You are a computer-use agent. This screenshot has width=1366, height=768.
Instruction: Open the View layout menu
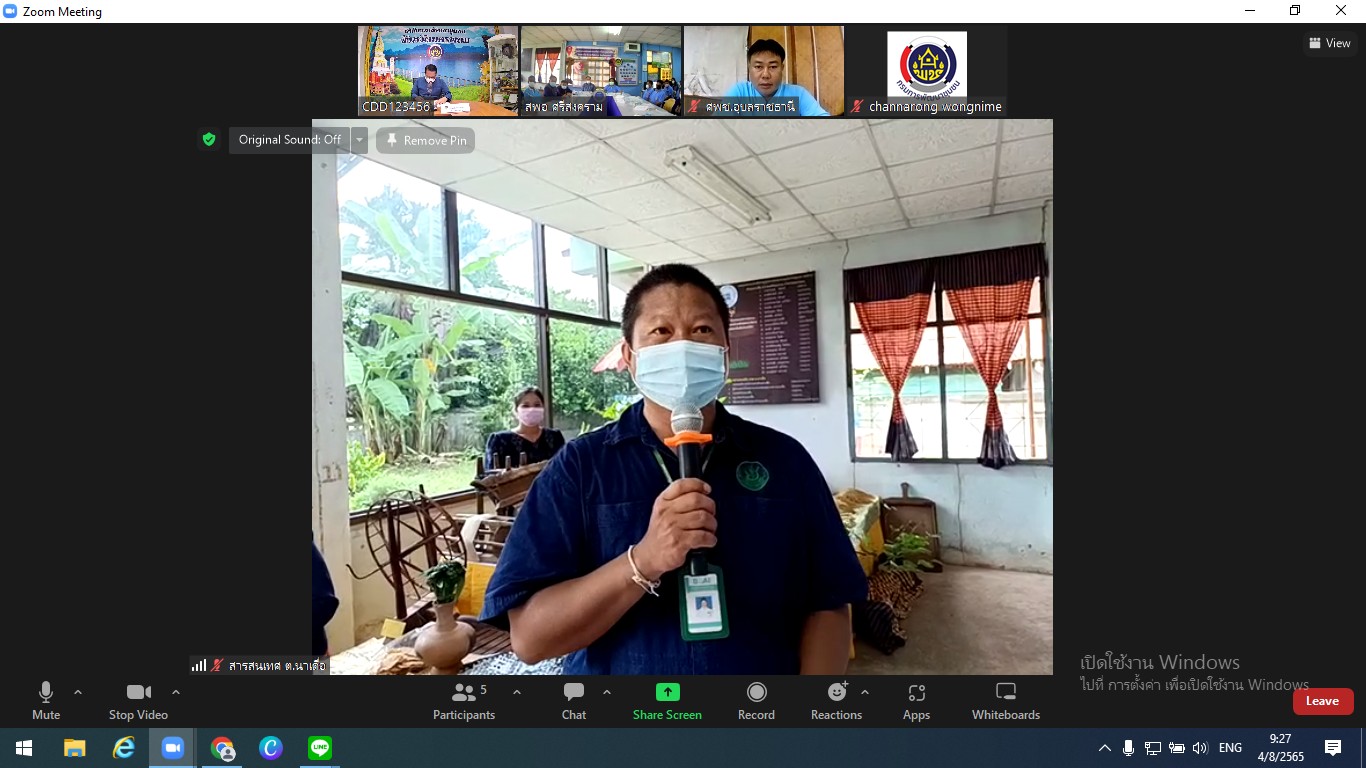coord(1330,43)
